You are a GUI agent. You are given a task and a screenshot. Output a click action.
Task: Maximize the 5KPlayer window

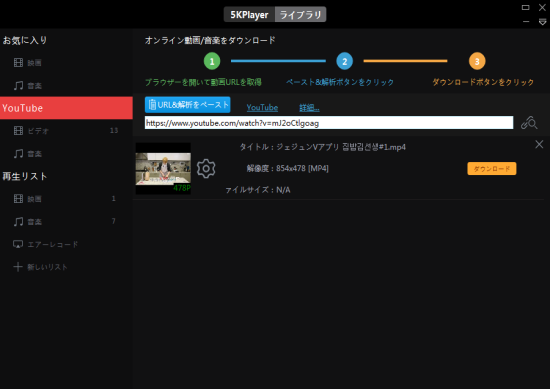click(525, 7)
